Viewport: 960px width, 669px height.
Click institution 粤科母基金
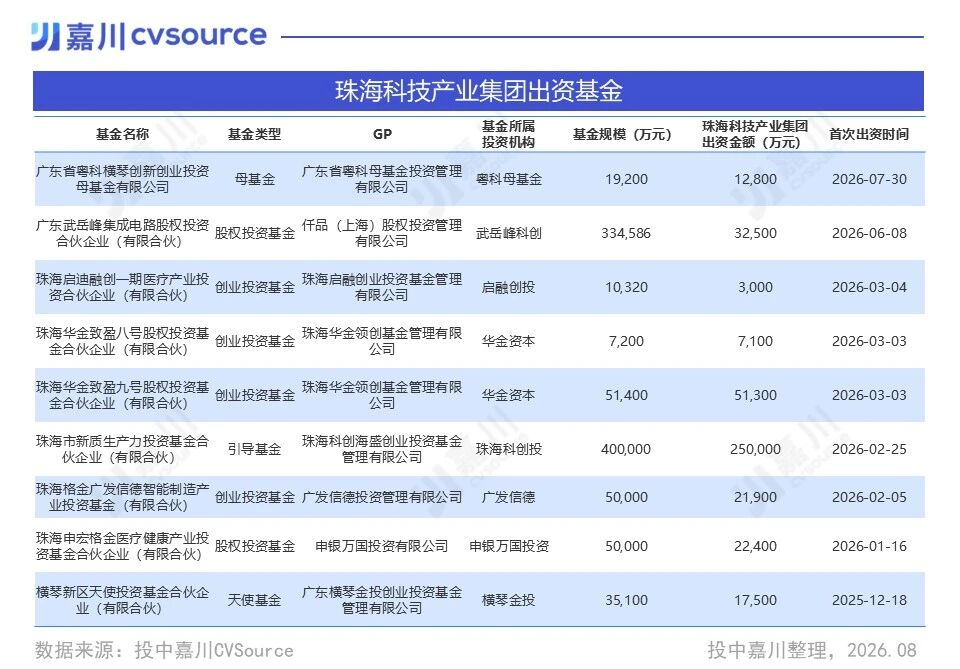tap(509, 179)
